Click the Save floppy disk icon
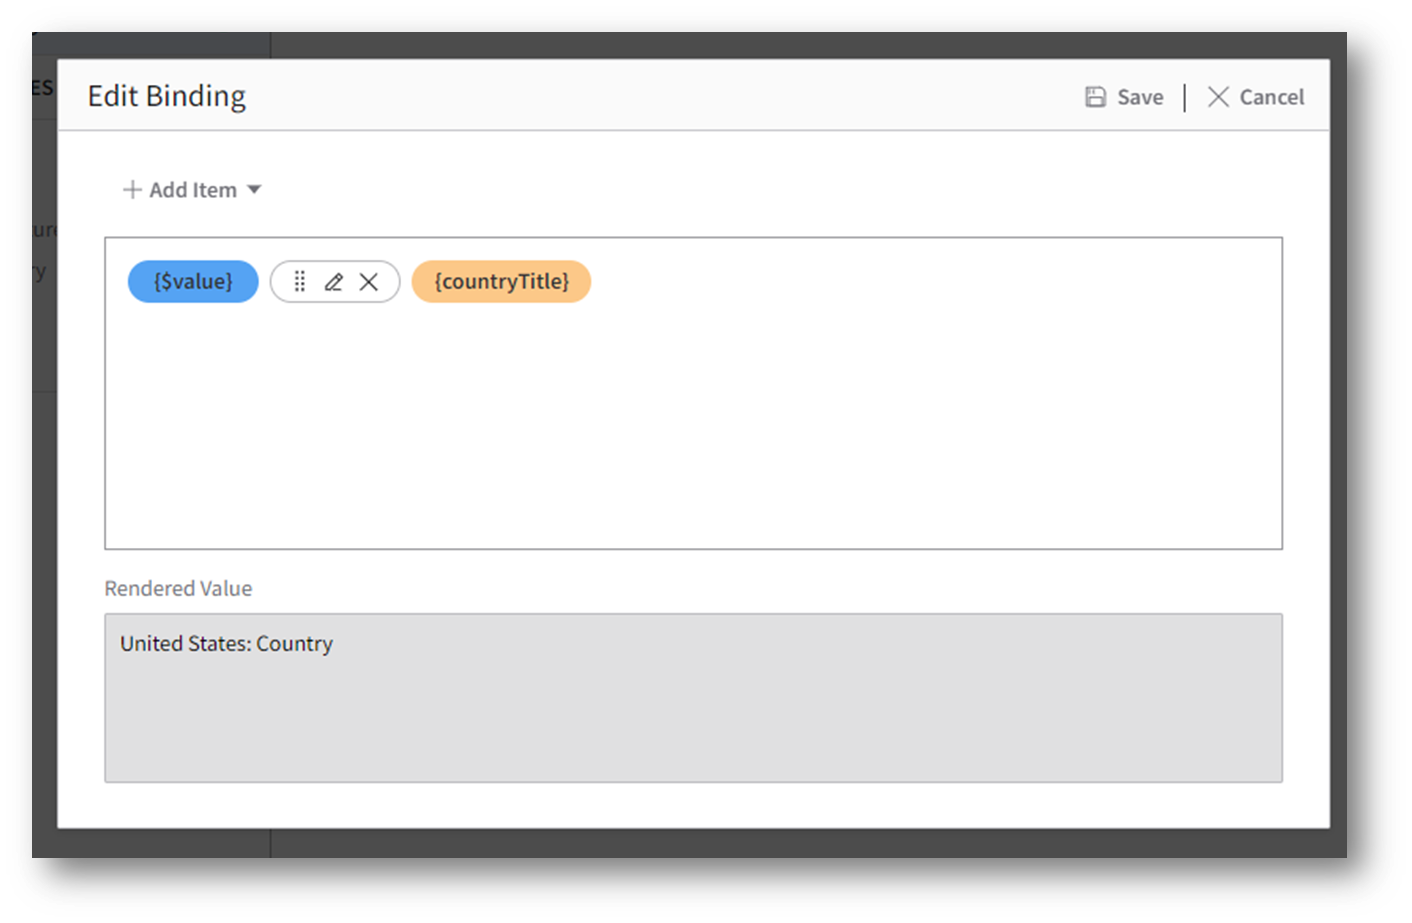This screenshot has width=1412, height=923. coord(1096,97)
